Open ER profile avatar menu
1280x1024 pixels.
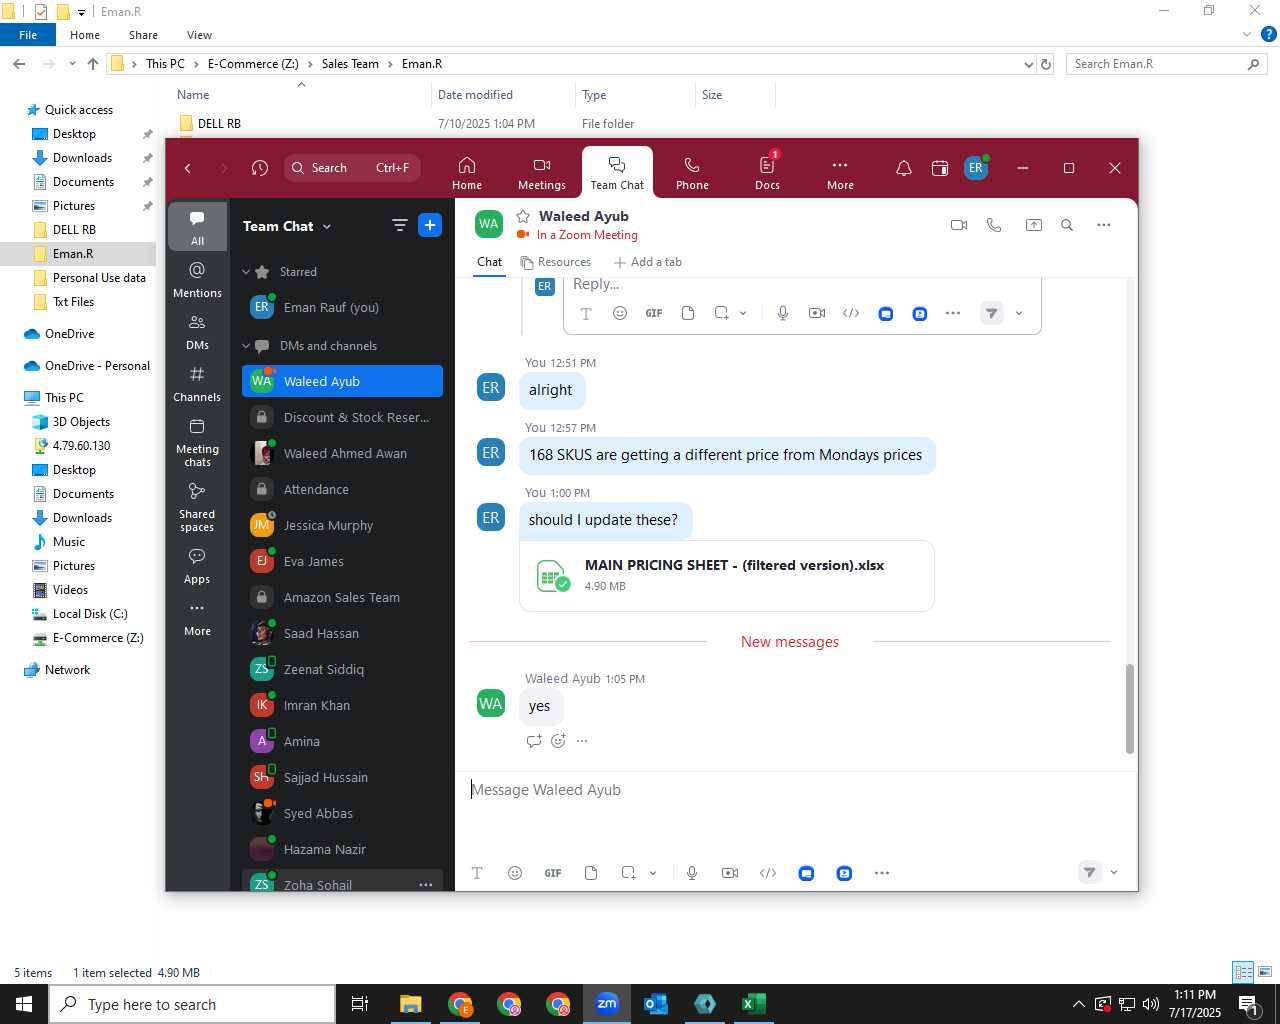click(976, 168)
